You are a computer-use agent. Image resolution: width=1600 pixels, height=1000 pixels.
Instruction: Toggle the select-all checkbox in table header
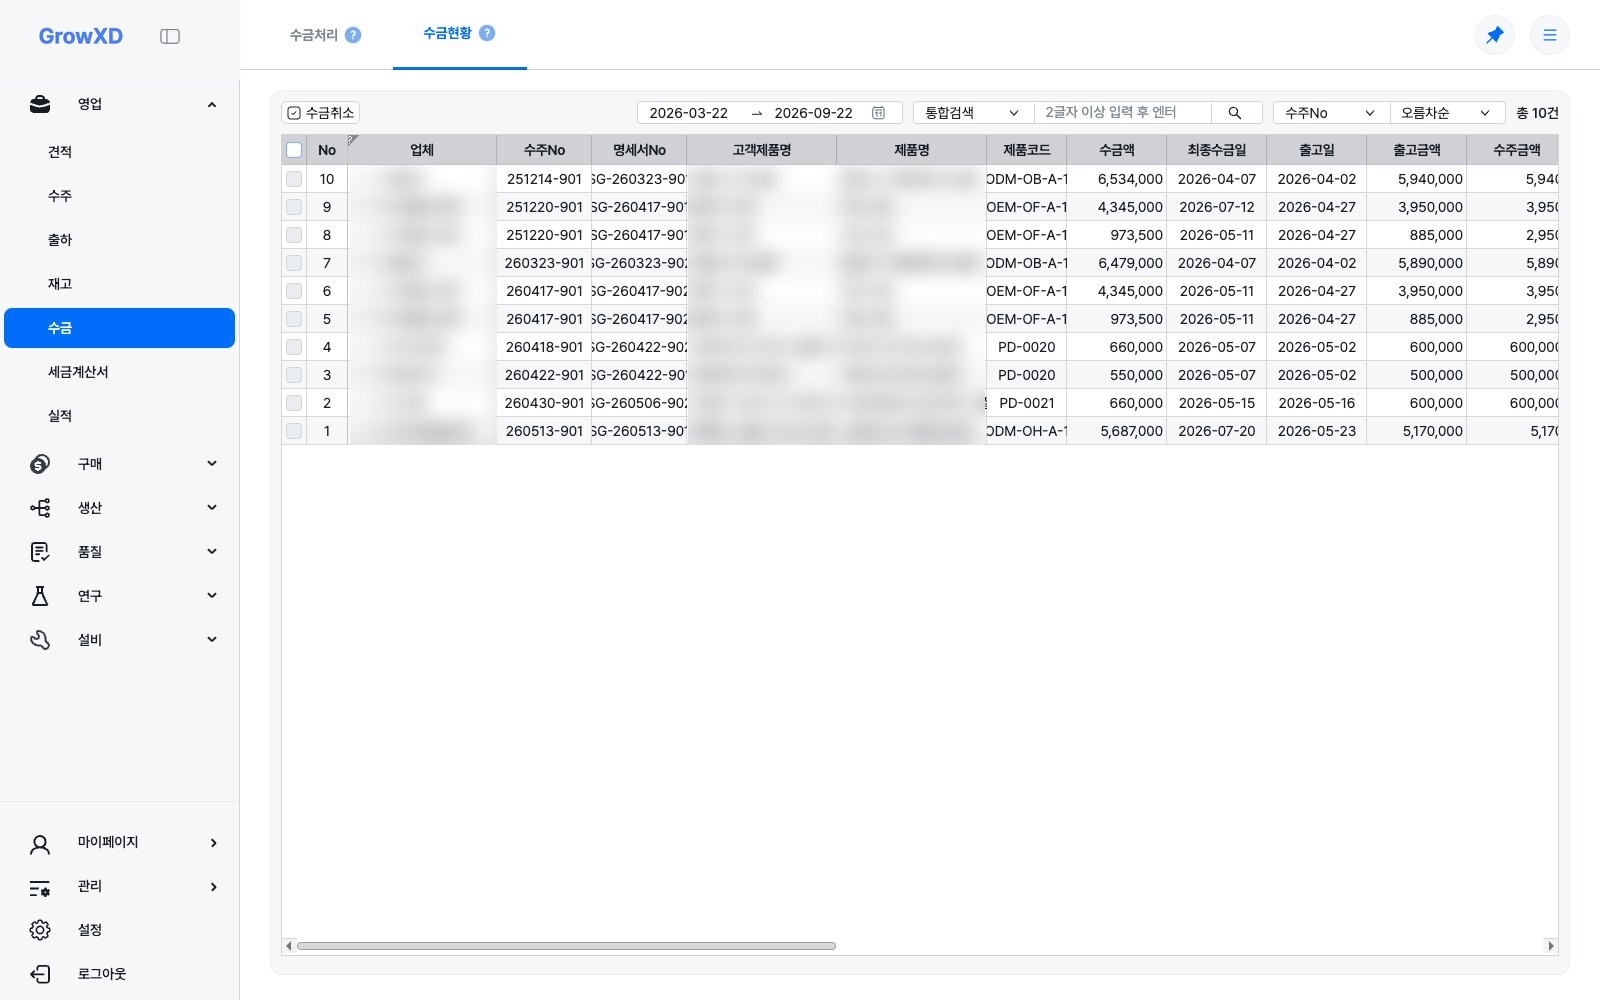[x=294, y=150]
